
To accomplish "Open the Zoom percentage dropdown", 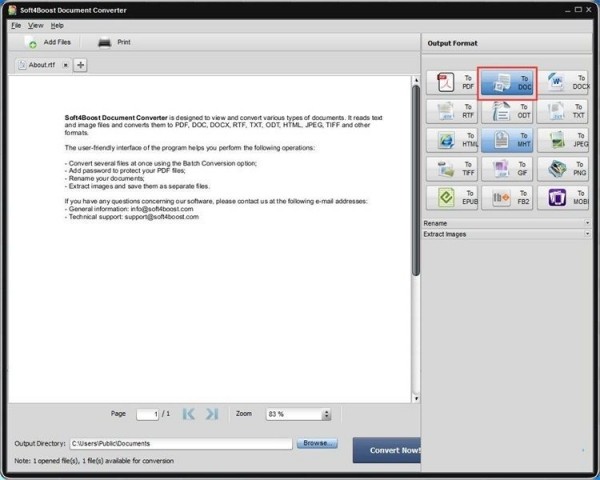I will pyautogui.click(x=326, y=414).
